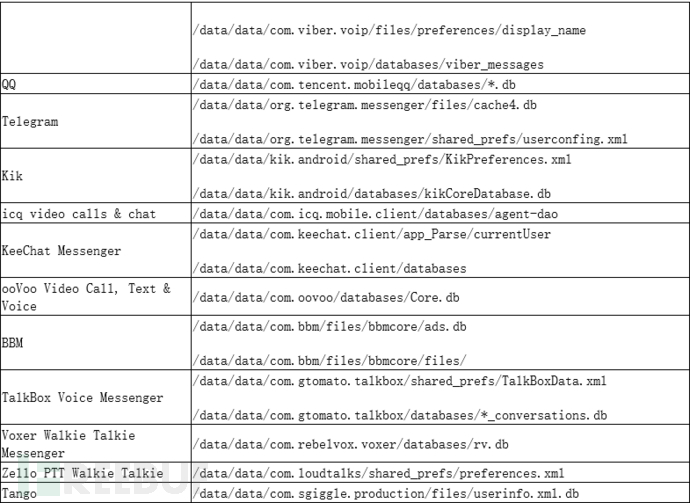
Task: Select the icq video calls & chat cell
Action: pos(79,213)
